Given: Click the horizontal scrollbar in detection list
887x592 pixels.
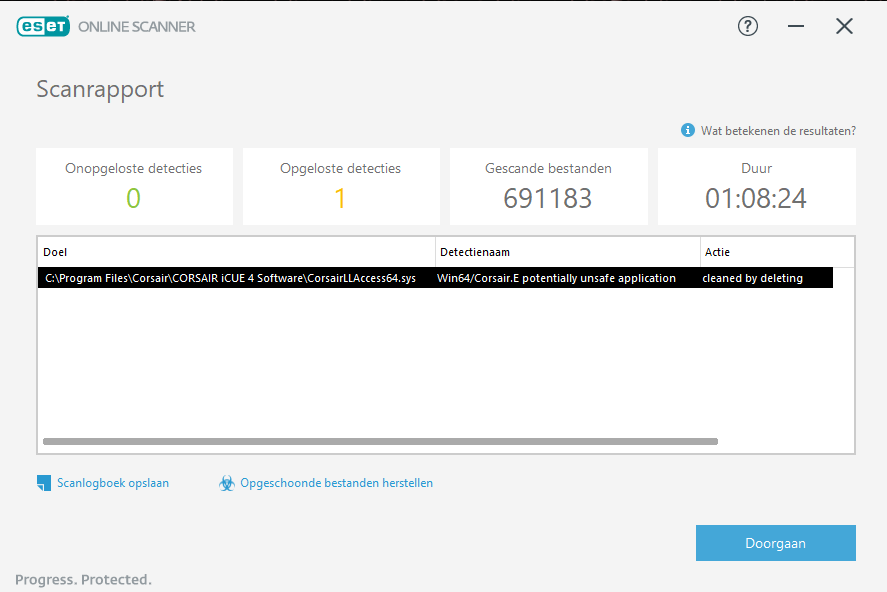Looking at the screenshot, I should click(x=380, y=442).
